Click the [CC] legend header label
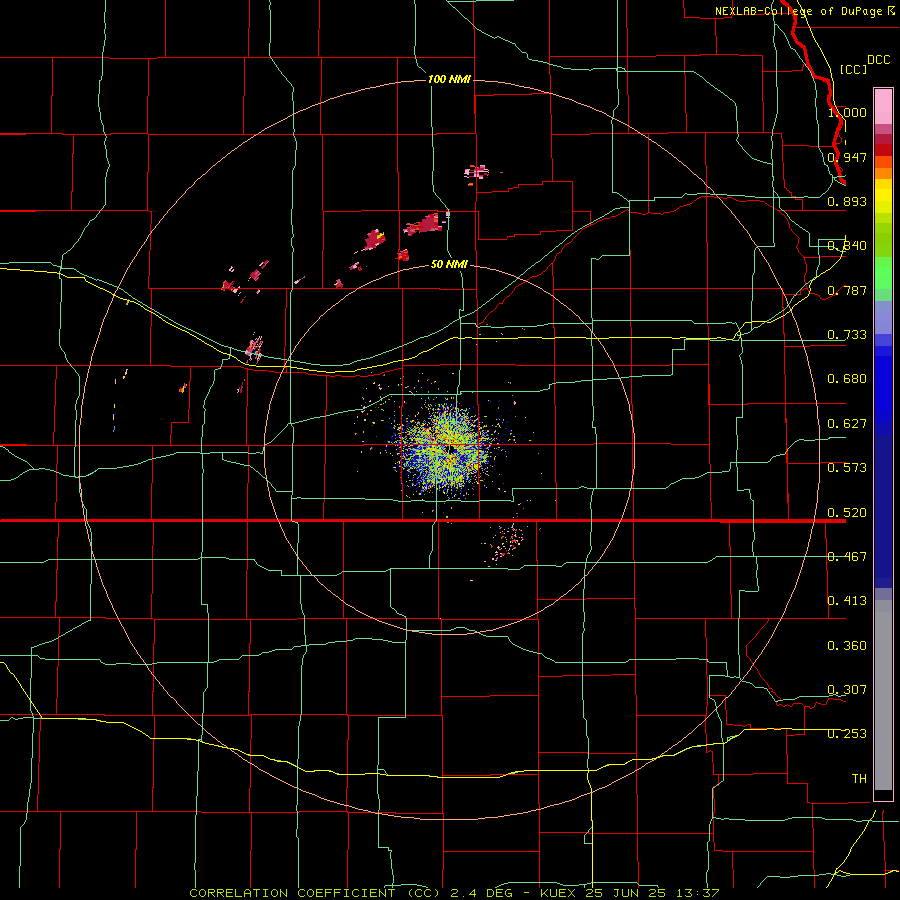This screenshot has width=900, height=900. point(854,69)
